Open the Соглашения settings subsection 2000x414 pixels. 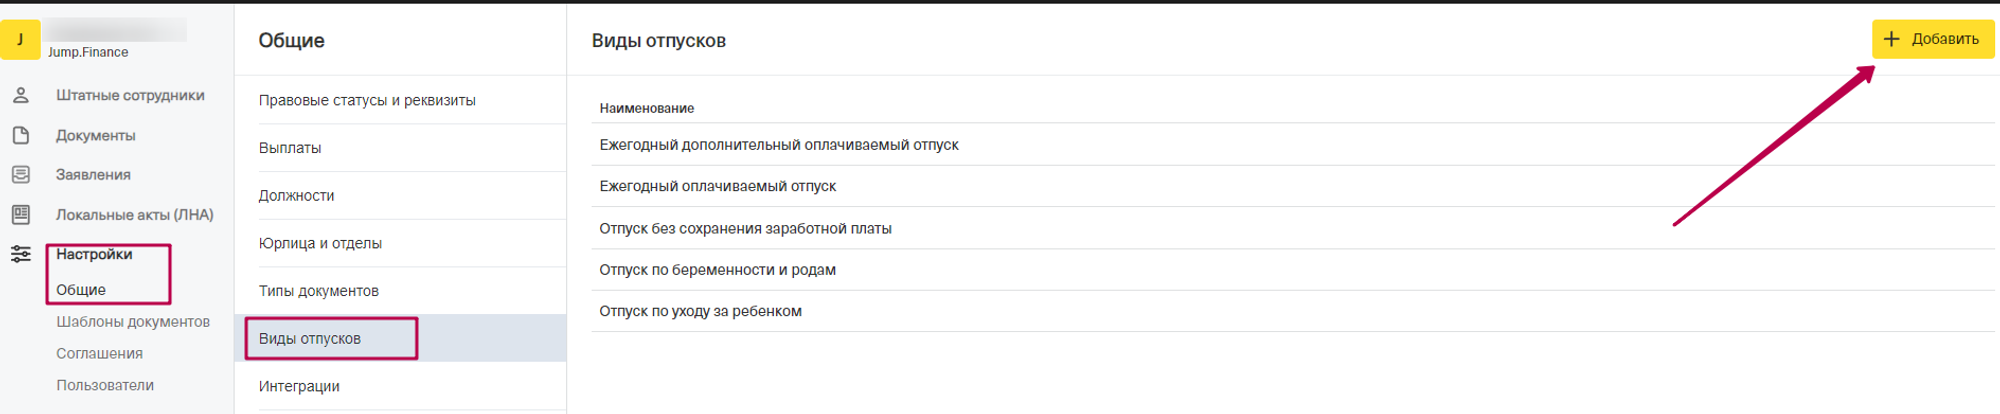point(99,354)
